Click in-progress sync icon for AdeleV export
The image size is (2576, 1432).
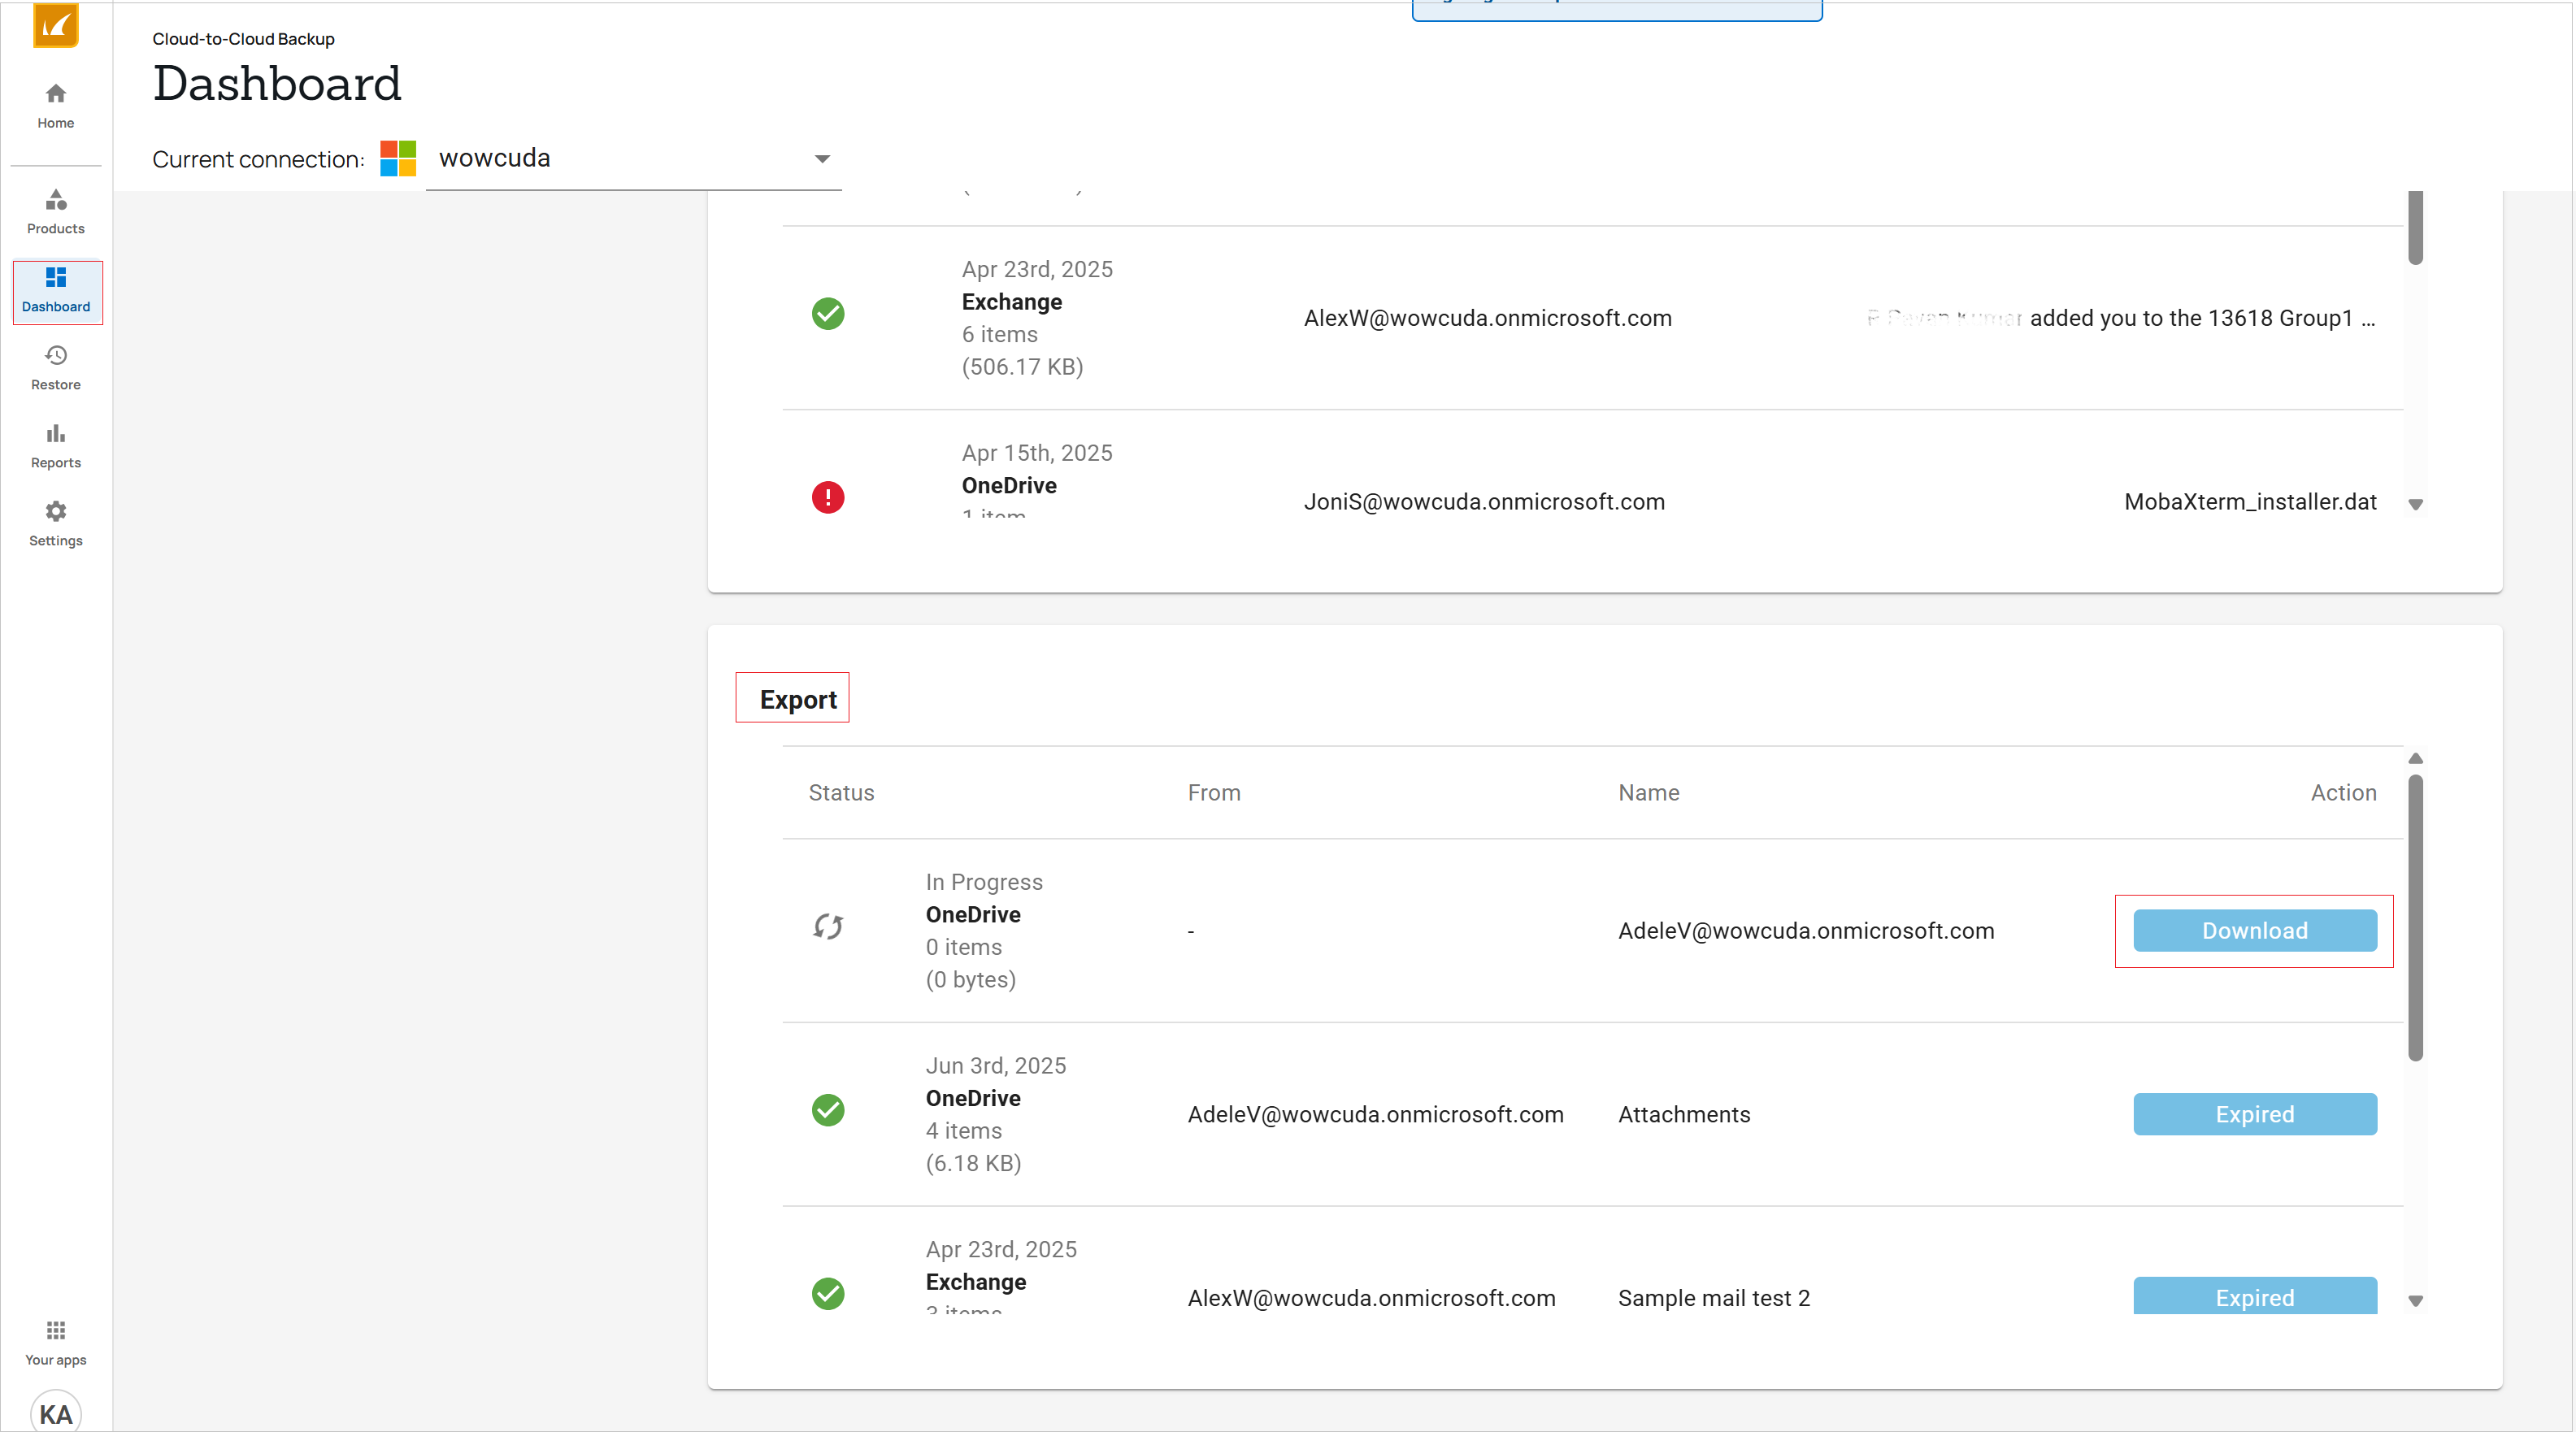[828, 927]
